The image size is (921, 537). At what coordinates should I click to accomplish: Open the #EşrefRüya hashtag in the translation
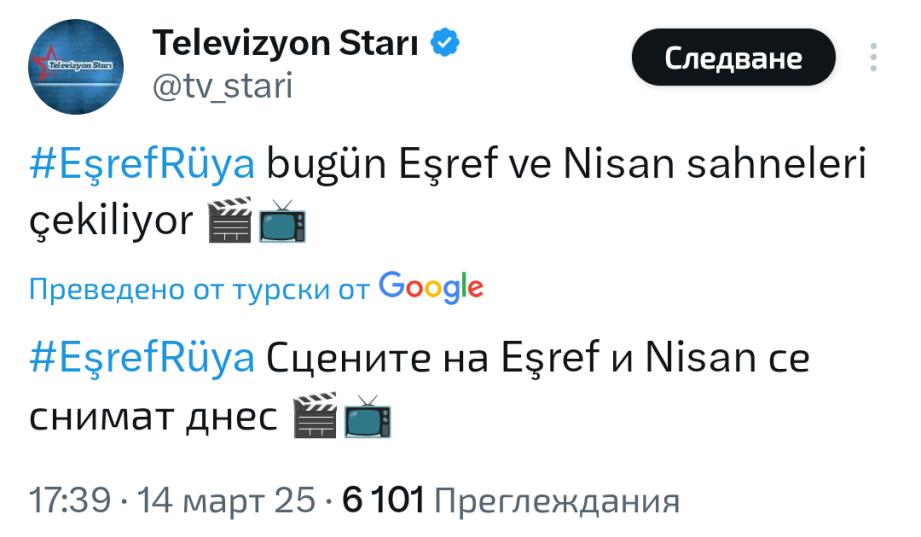143,357
